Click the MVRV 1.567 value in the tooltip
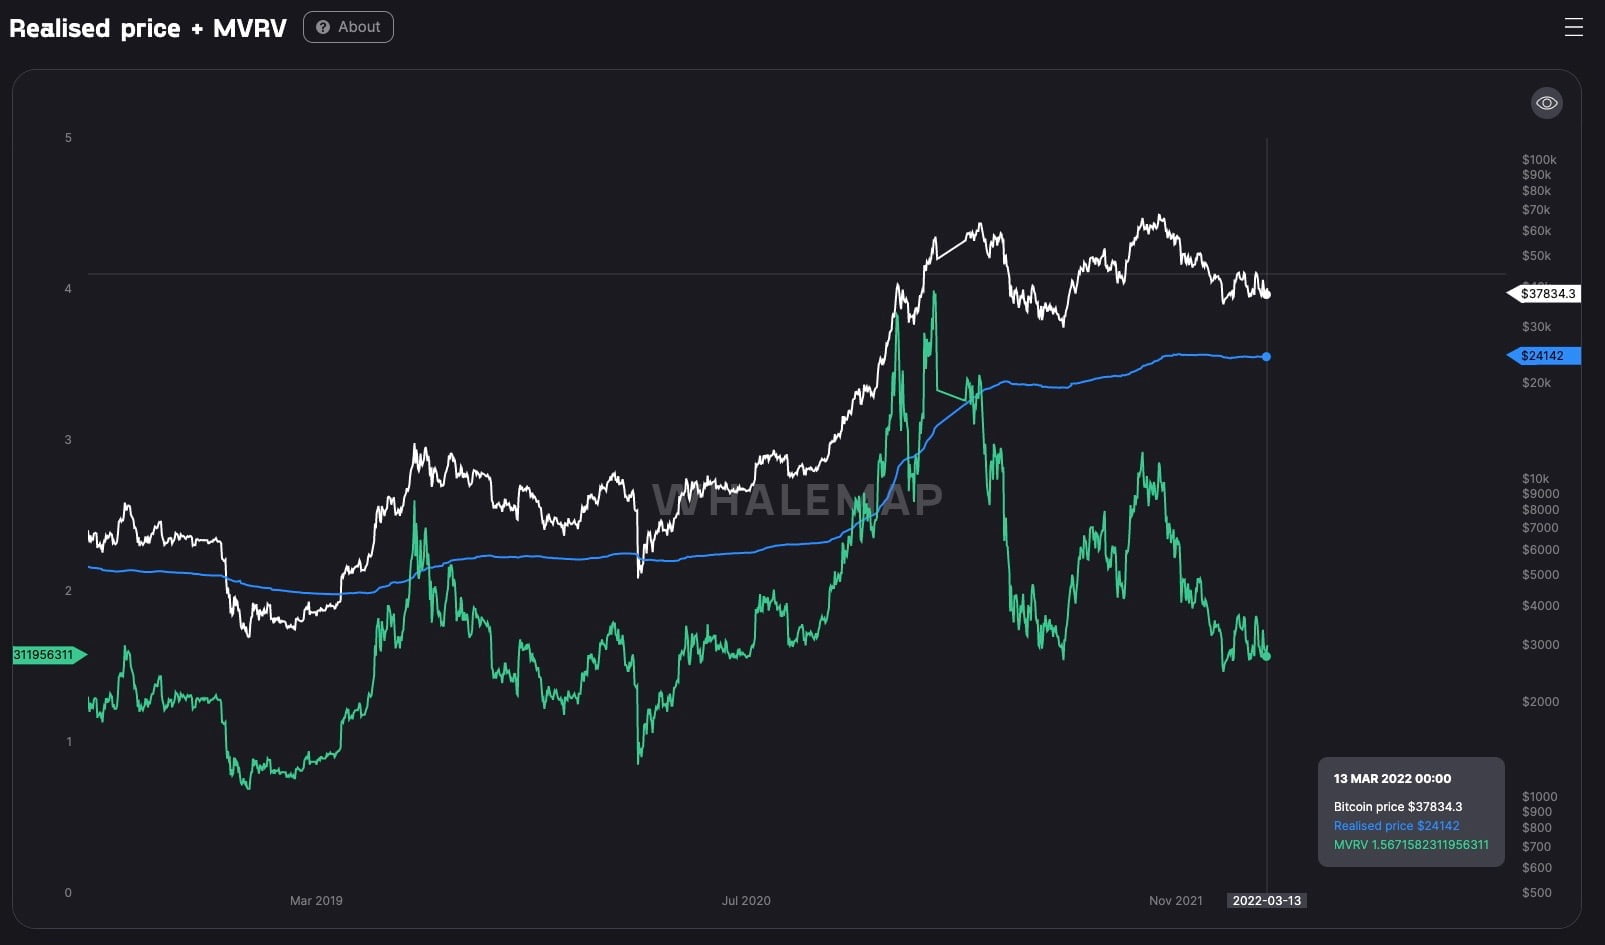Image resolution: width=1605 pixels, height=945 pixels. click(1410, 845)
